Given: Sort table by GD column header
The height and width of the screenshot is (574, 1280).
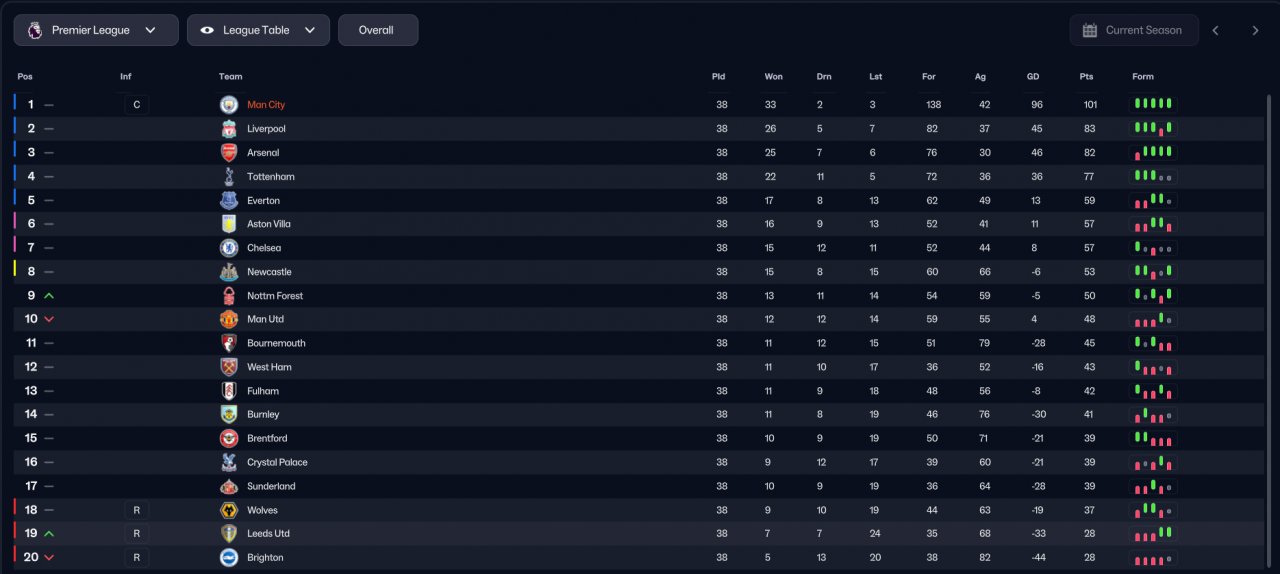Looking at the screenshot, I should tap(1033, 77).
